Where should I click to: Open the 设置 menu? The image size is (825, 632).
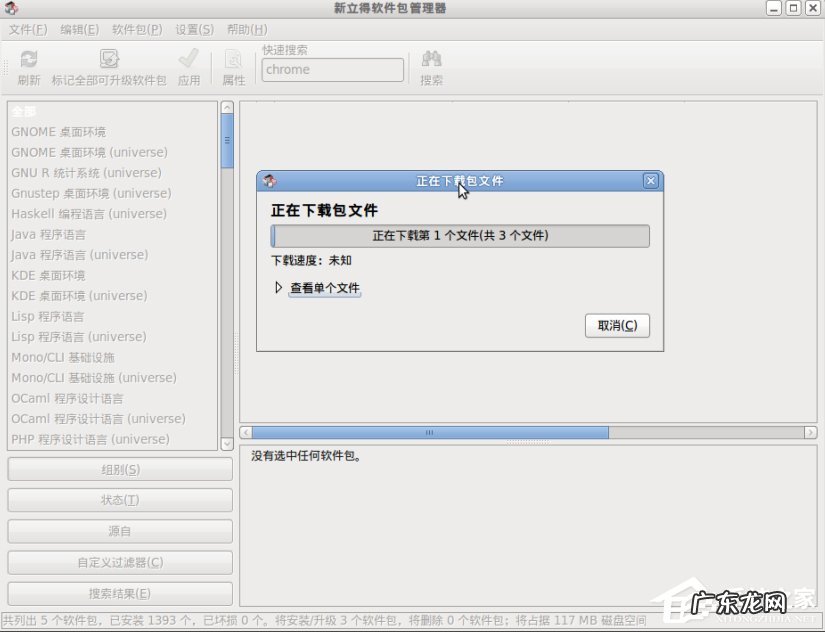pyautogui.click(x=189, y=29)
